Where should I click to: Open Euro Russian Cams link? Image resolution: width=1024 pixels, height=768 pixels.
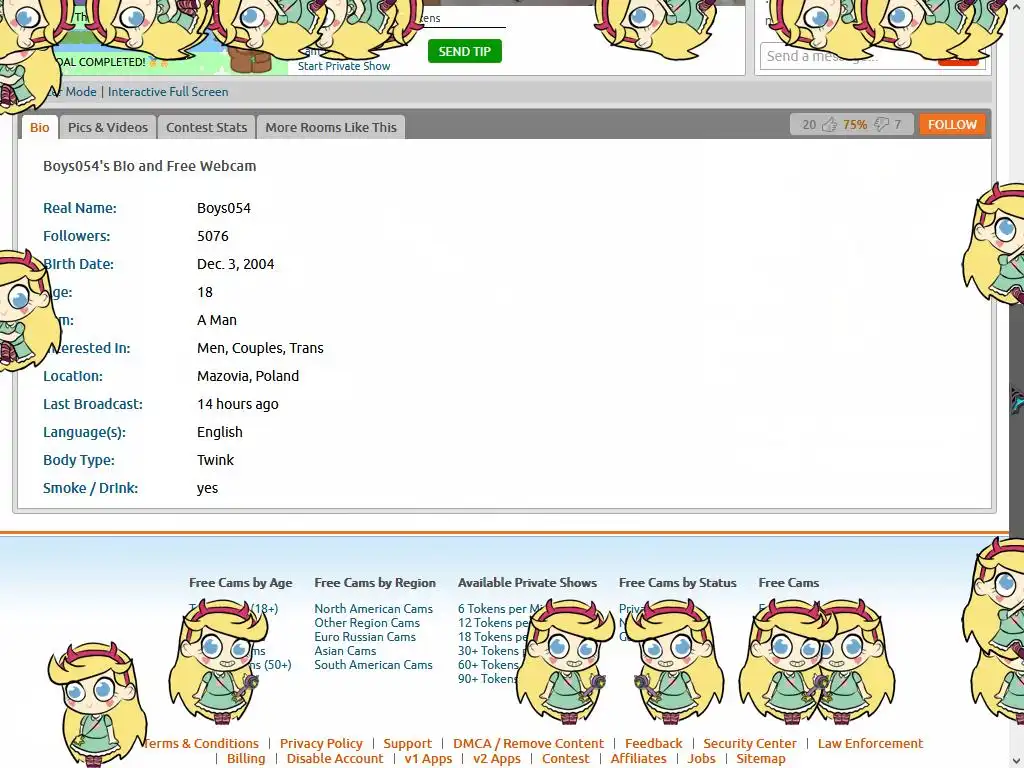click(365, 637)
